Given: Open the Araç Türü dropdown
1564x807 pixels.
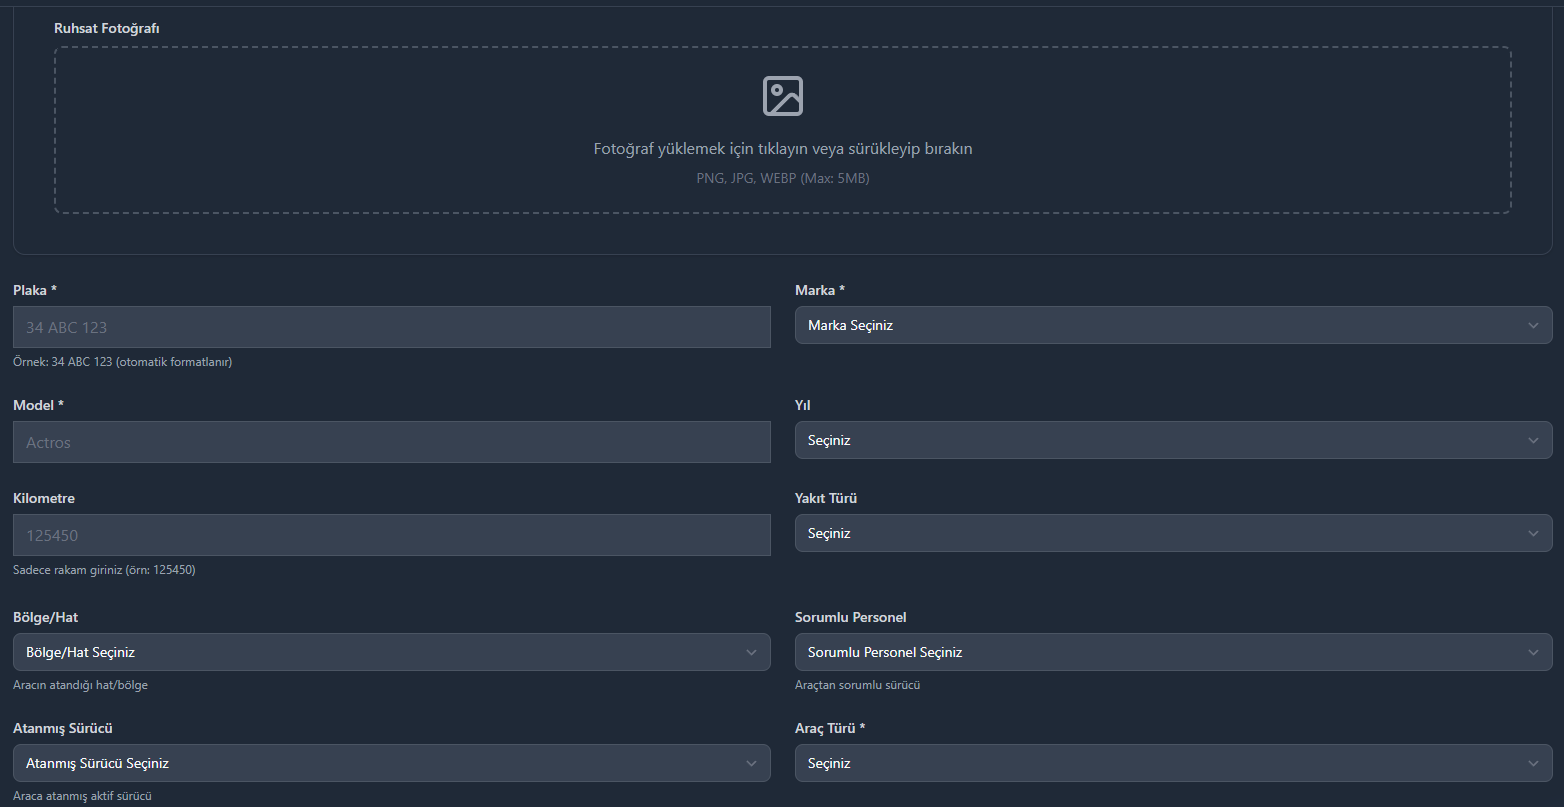Looking at the screenshot, I should click(x=1173, y=763).
